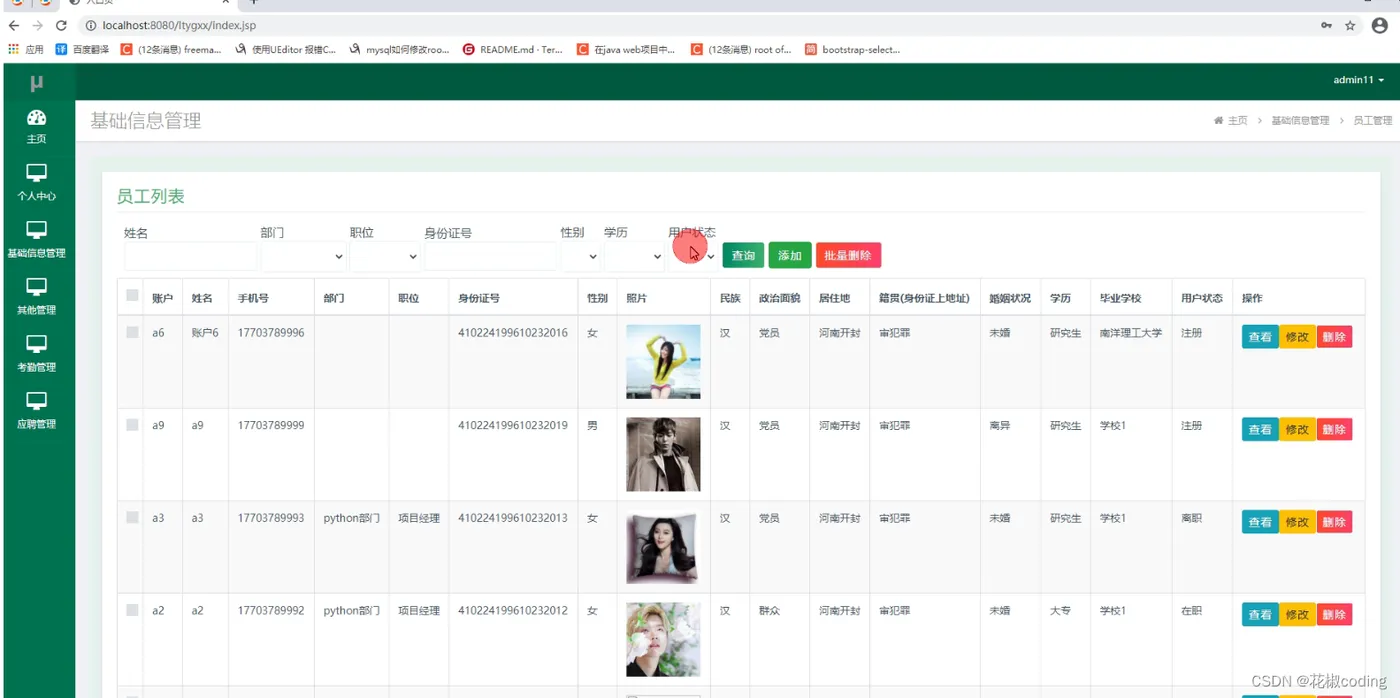The height and width of the screenshot is (698, 1400).
Task: Check the row checkbox for account a9
Action: point(132,425)
